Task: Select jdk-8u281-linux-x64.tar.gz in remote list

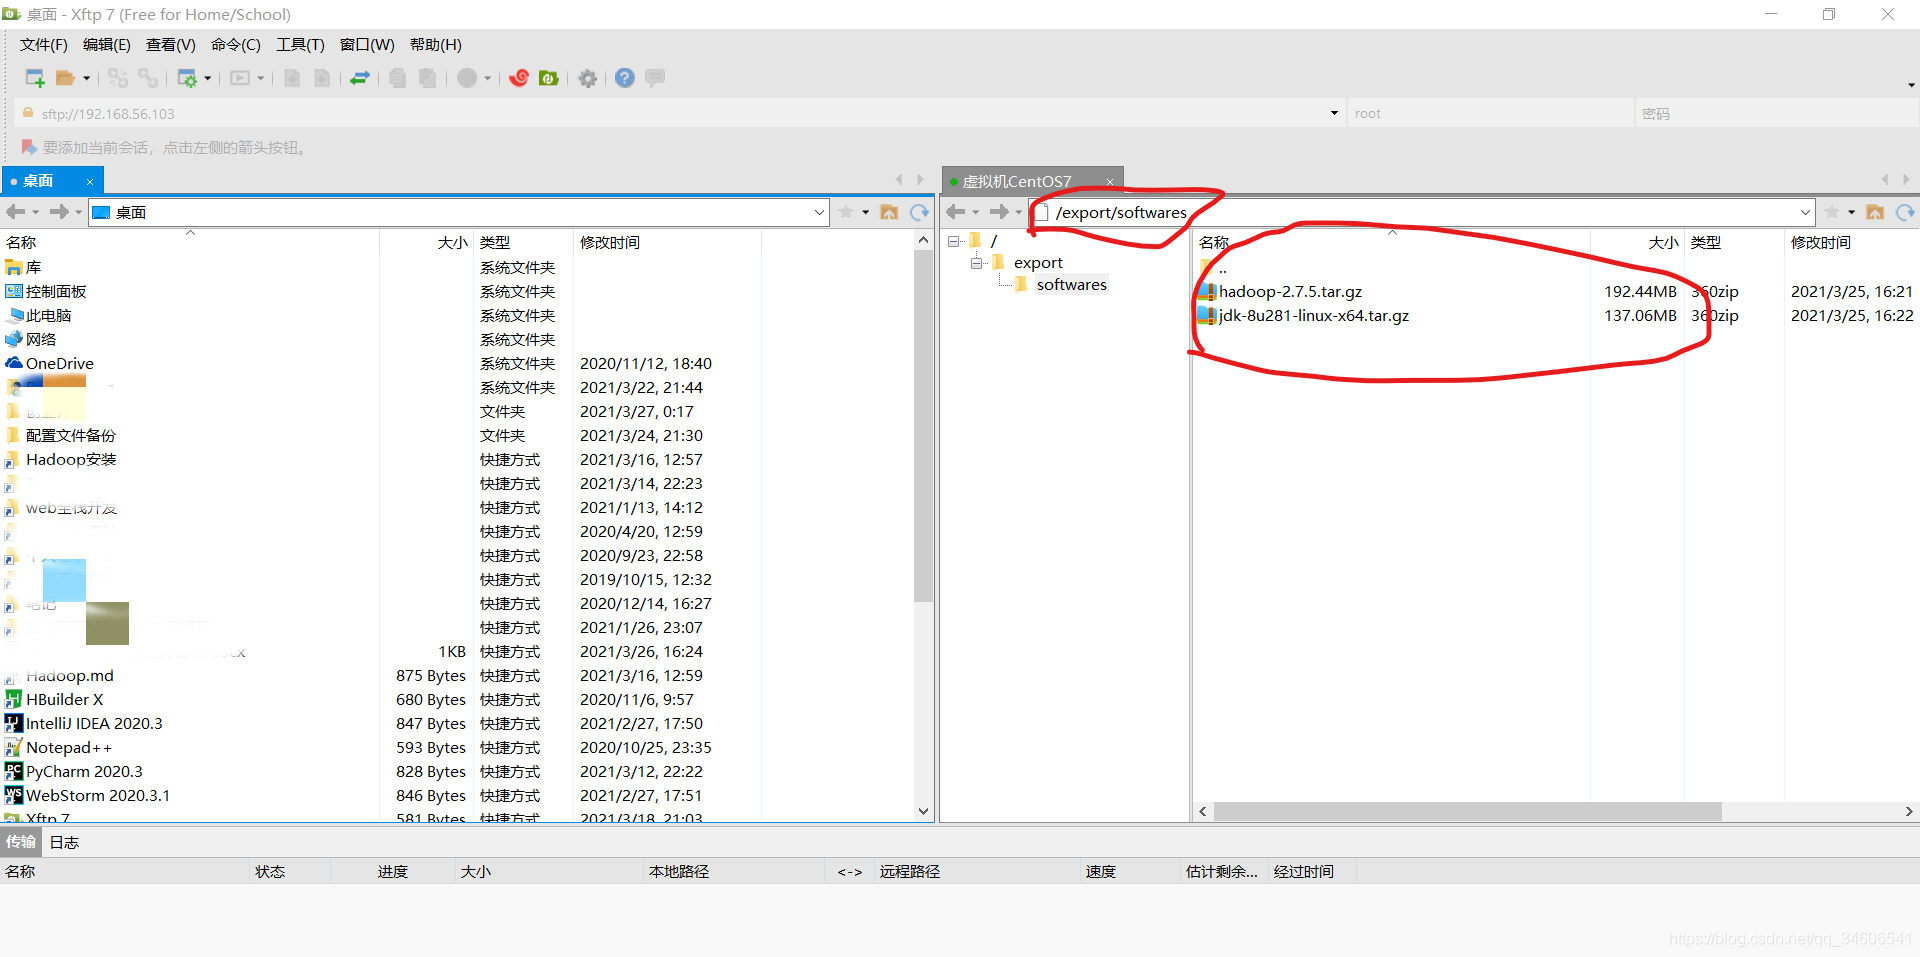Action: point(1313,315)
